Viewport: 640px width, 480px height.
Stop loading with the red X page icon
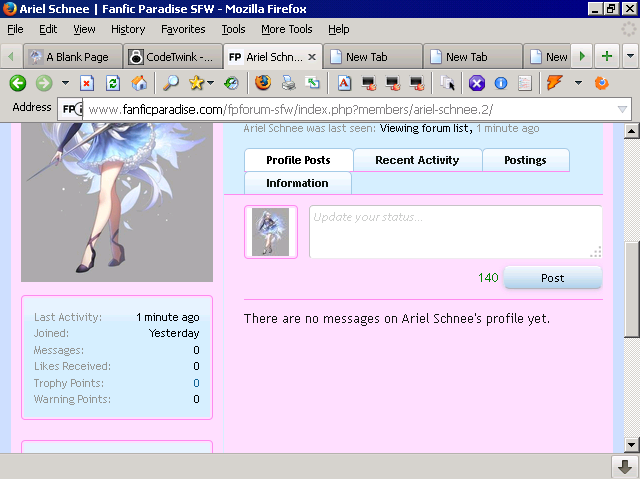pyautogui.click(x=87, y=83)
